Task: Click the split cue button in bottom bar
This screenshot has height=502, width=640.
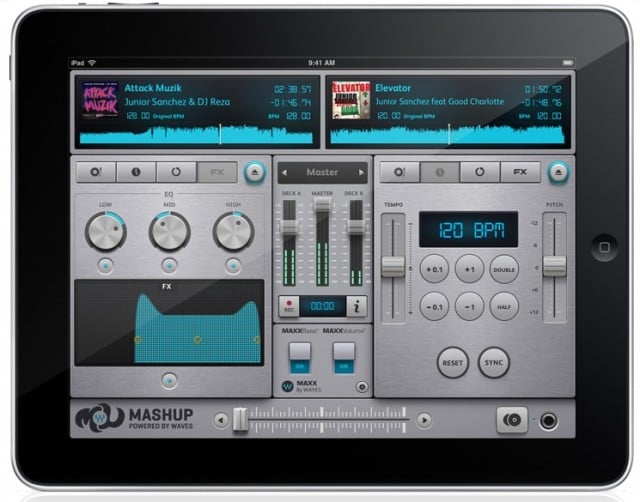Action: pos(512,420)
